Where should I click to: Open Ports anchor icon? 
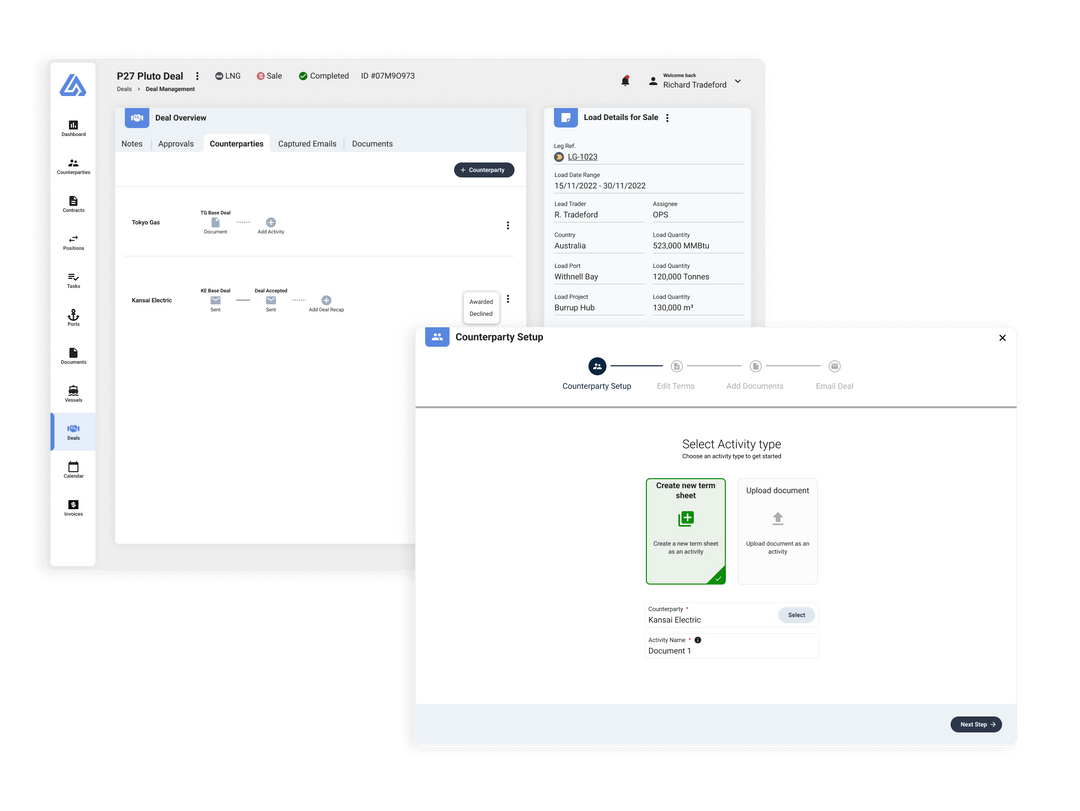pyautogui.click(x=73, y=318)
